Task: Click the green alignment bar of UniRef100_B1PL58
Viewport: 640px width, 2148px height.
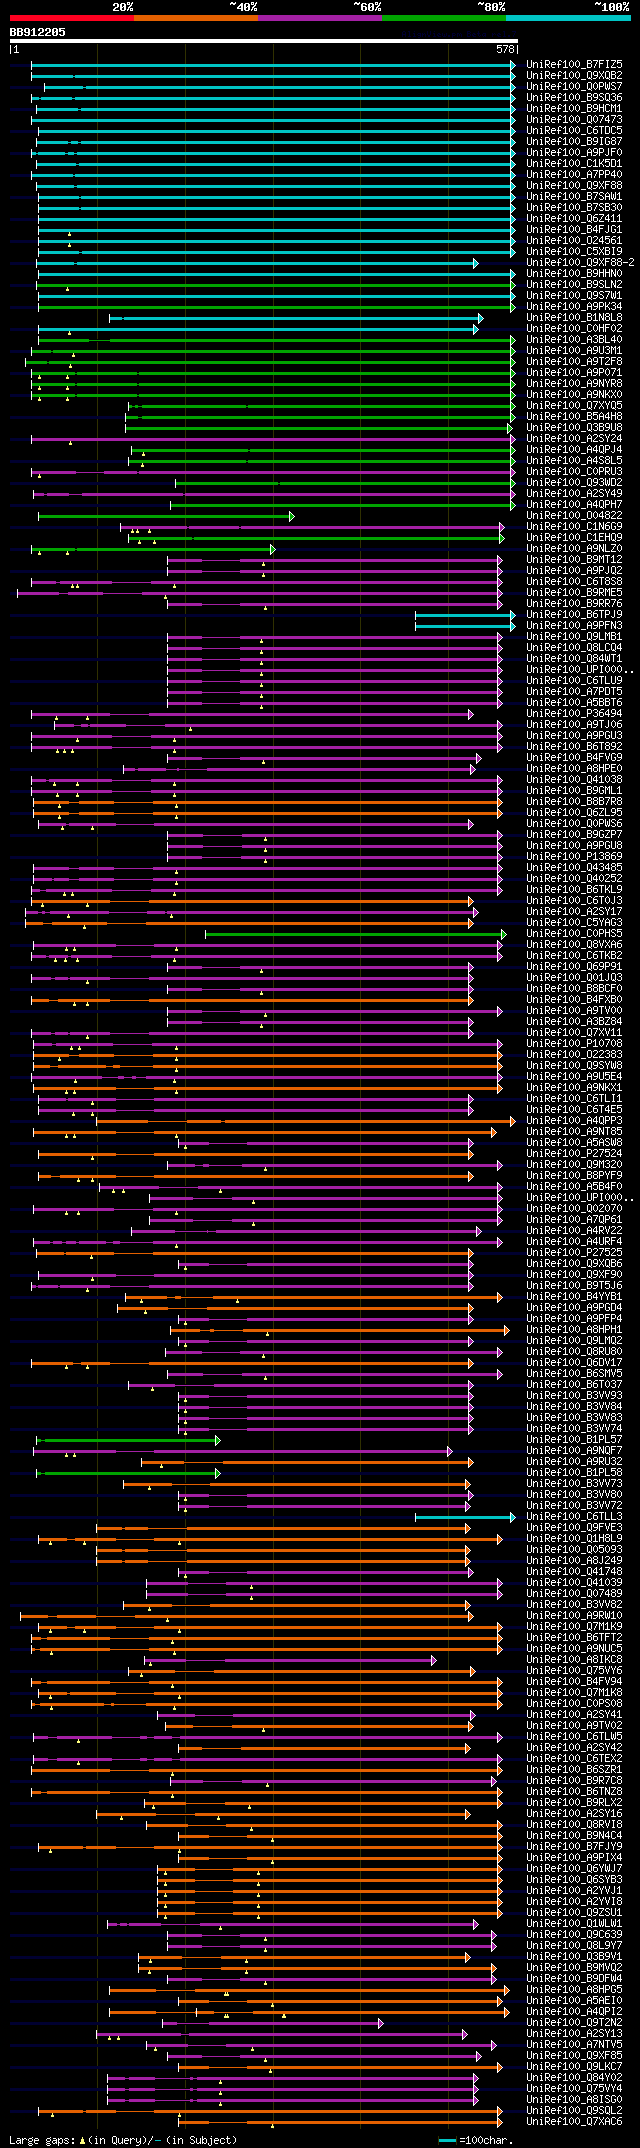Action: (x=128, y=1473)
